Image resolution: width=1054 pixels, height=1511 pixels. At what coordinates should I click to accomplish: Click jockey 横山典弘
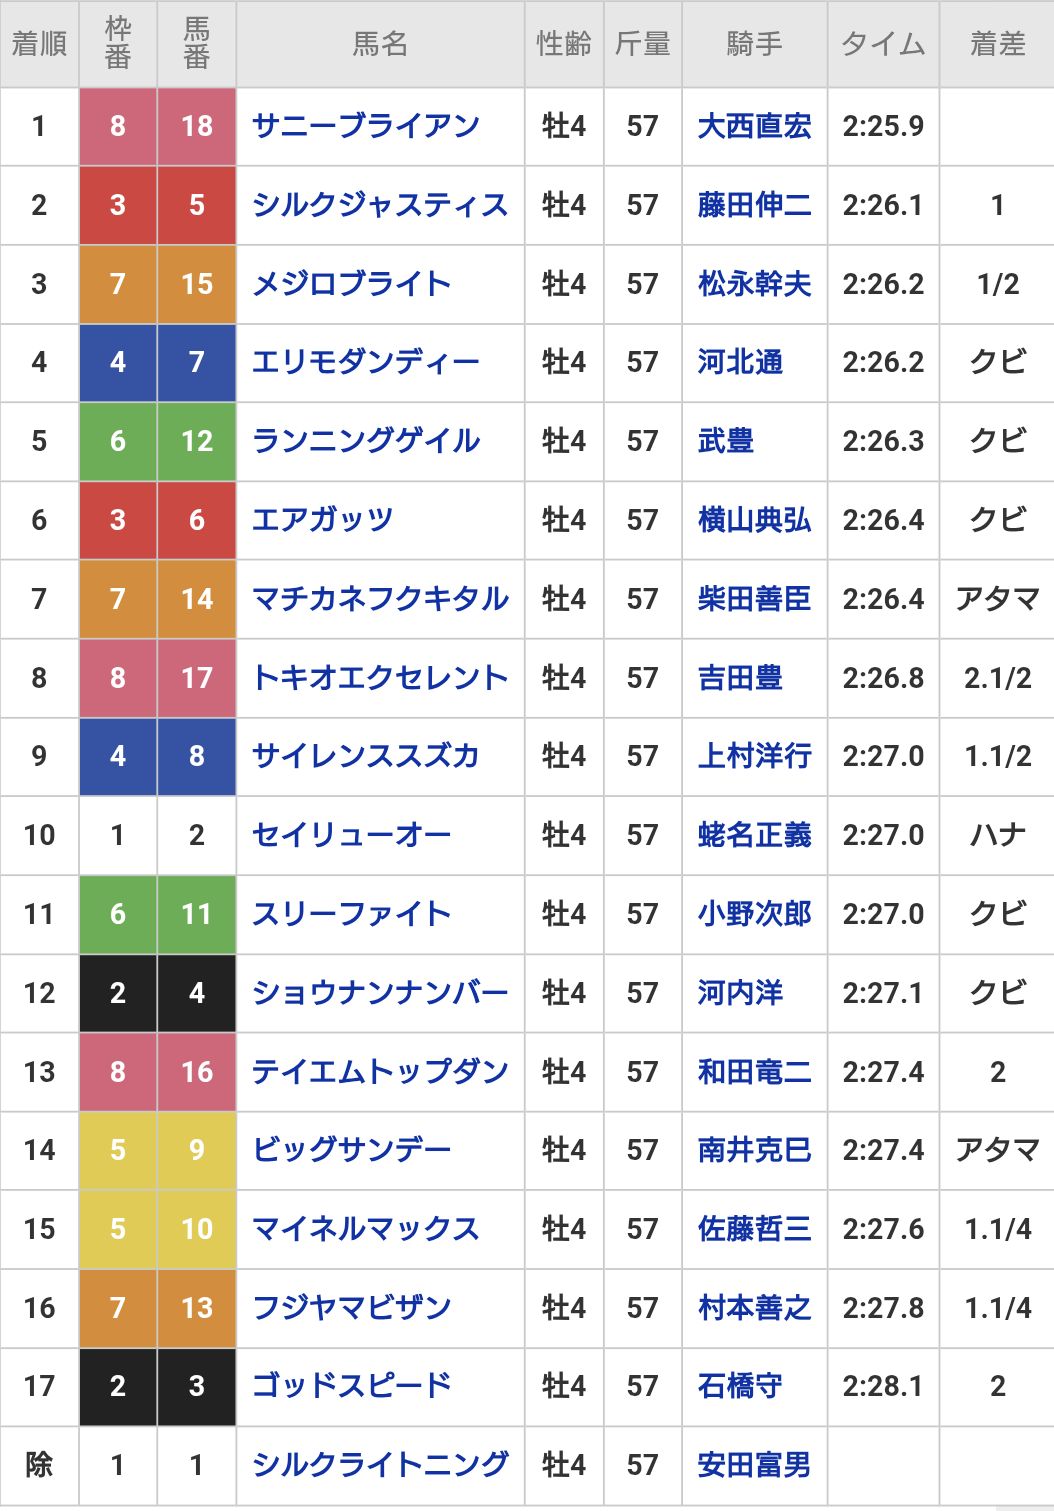[x=754, y=520]
